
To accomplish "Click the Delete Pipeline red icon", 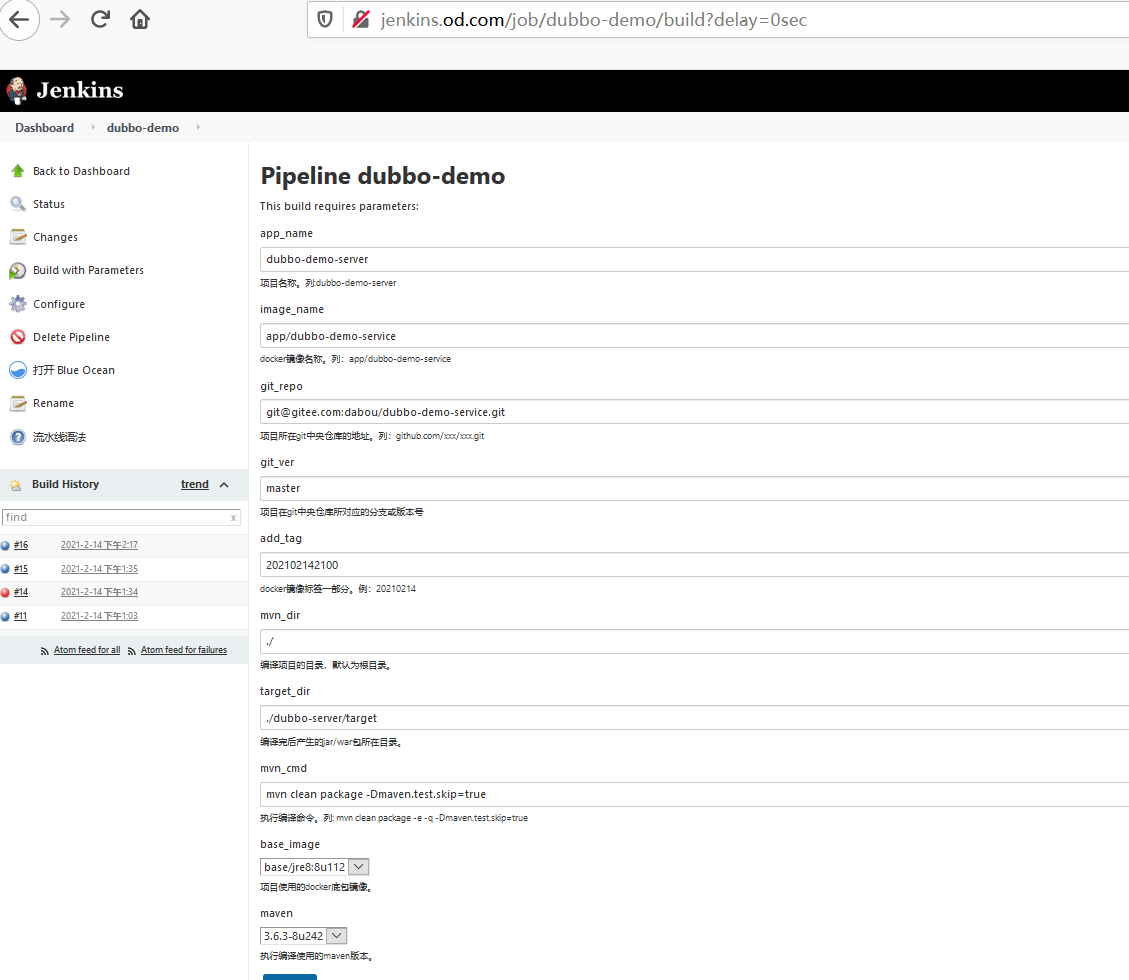I will (18, 337).
